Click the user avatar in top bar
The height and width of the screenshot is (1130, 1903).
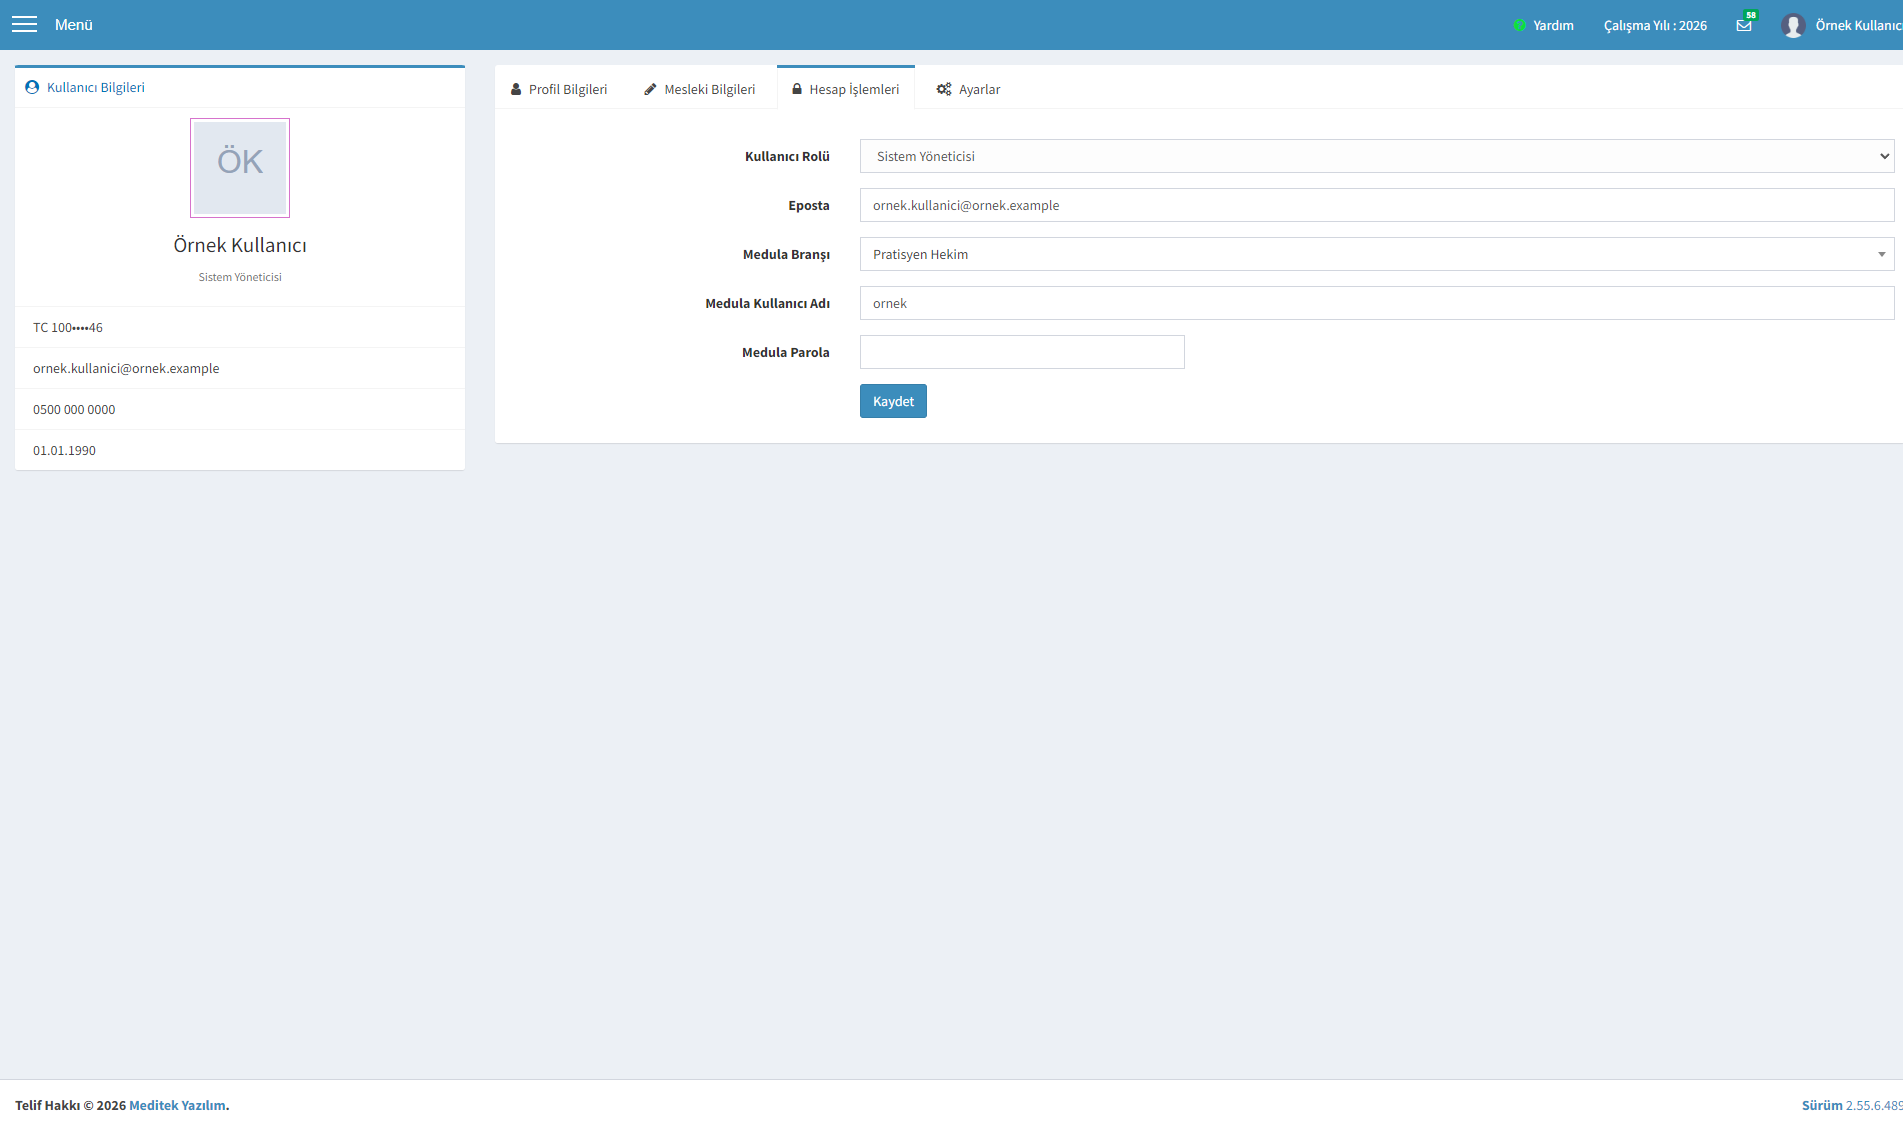[1792, 25]
